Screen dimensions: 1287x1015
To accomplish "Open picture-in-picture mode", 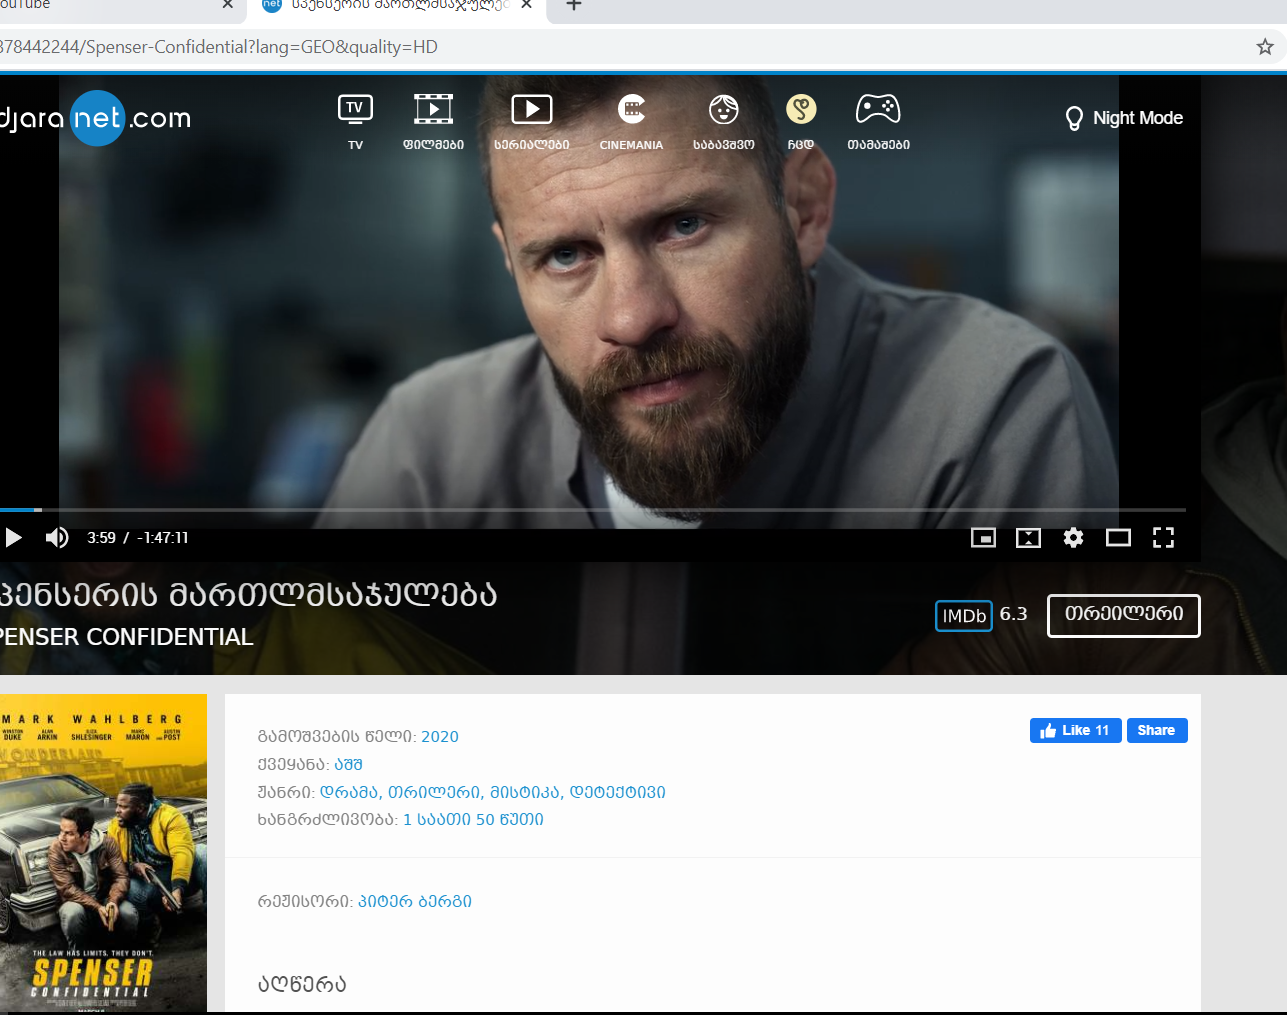I will (x=983, y=538).
